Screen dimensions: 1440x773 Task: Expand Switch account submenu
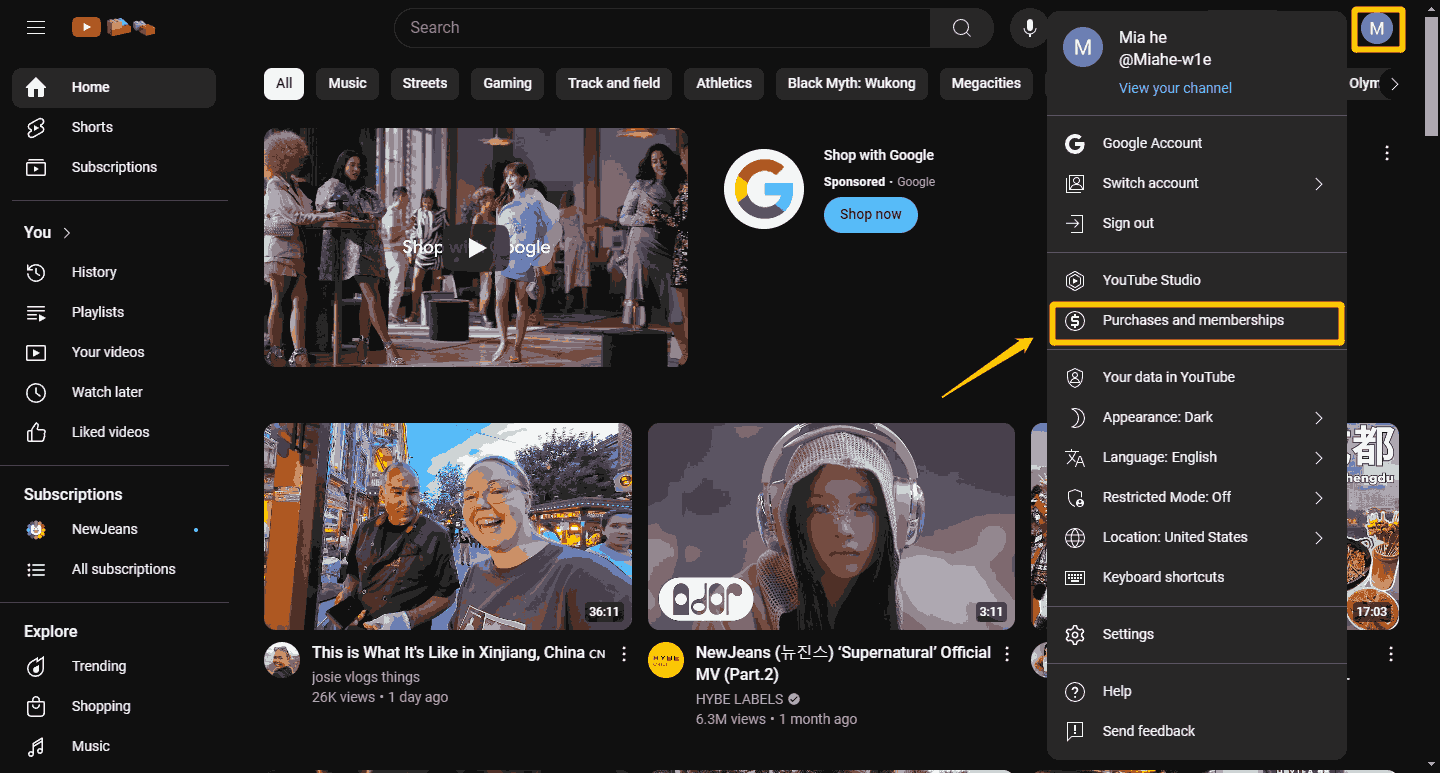tap(1197, 183)
